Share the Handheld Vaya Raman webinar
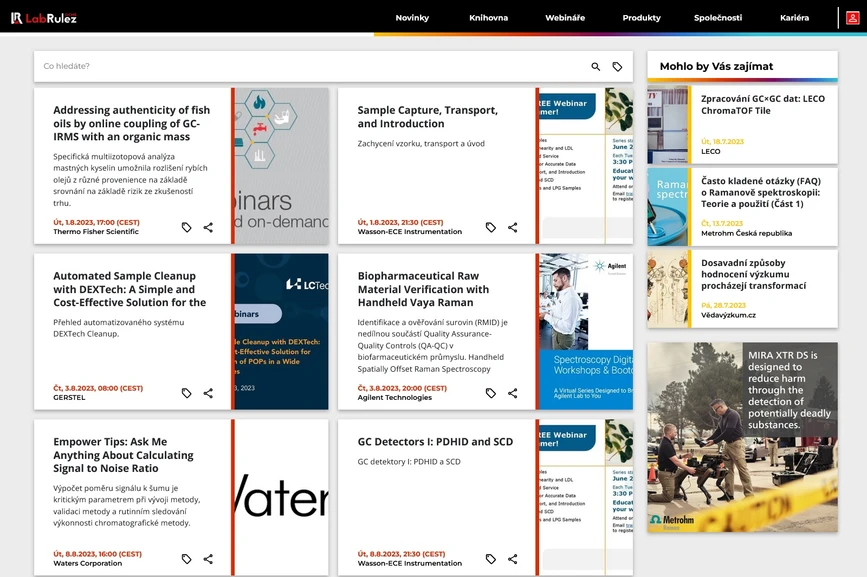This screenshot has height=577, width=867. pyautogui.click(x=513, y=393)
